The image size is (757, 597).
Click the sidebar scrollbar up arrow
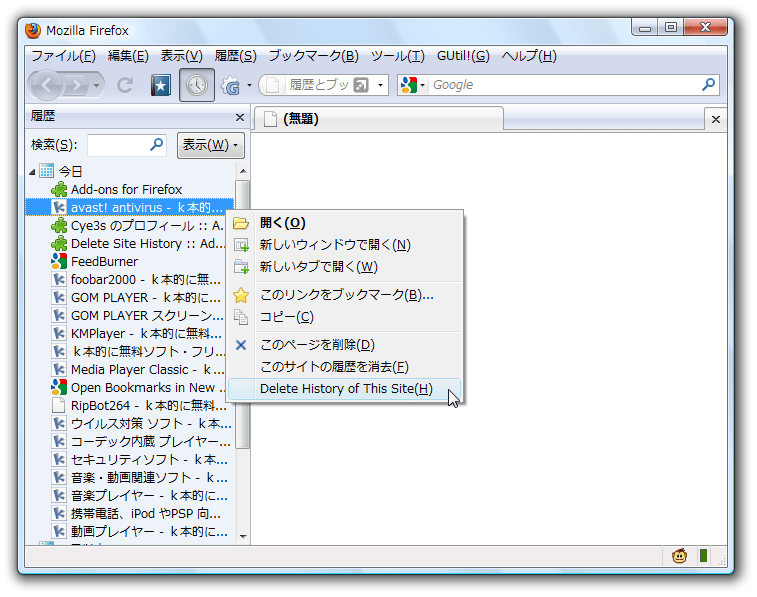243,171
